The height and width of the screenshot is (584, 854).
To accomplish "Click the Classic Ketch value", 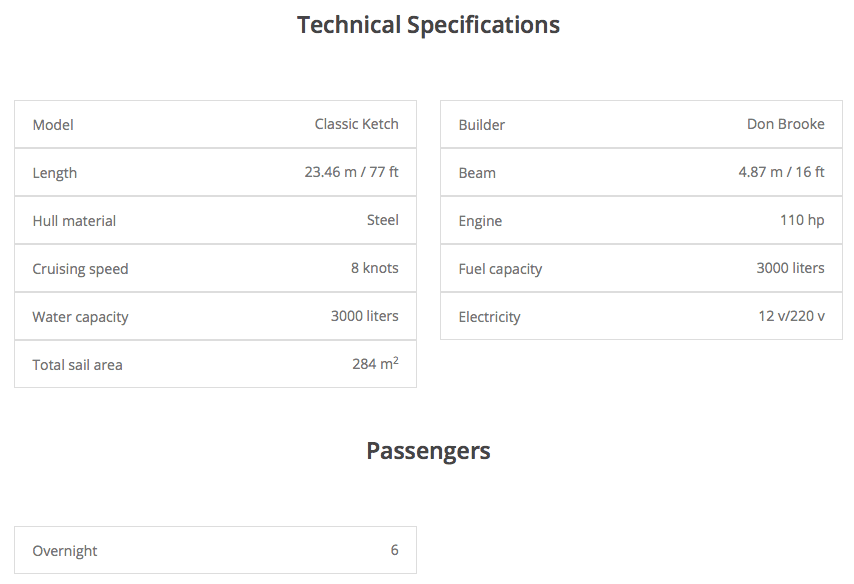I will click(x=356, y=124).
